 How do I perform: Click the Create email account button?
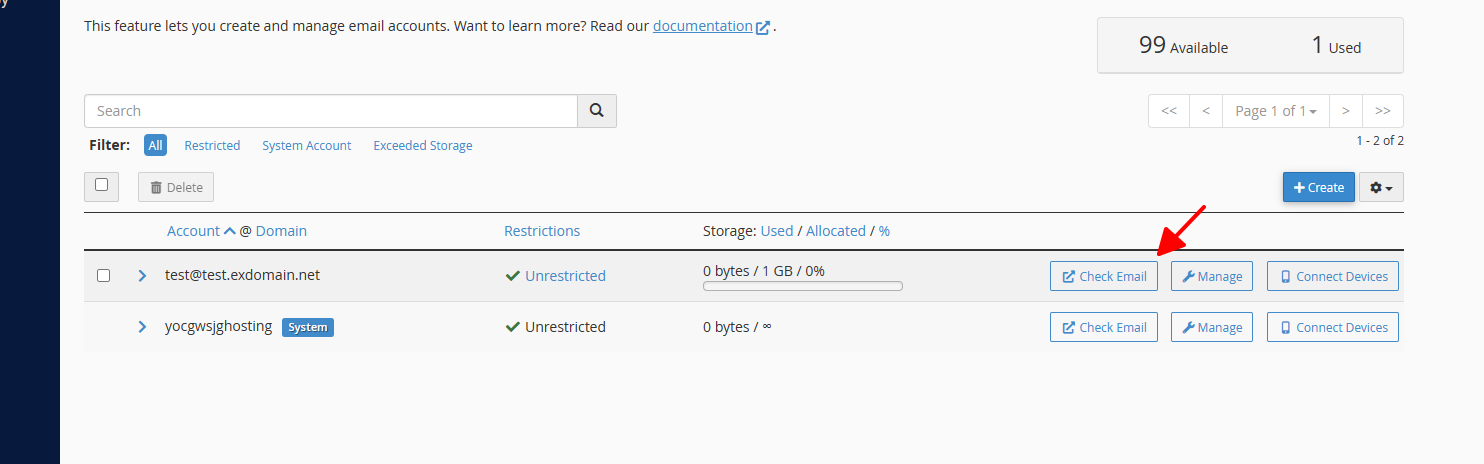[x=1319, y=187]
